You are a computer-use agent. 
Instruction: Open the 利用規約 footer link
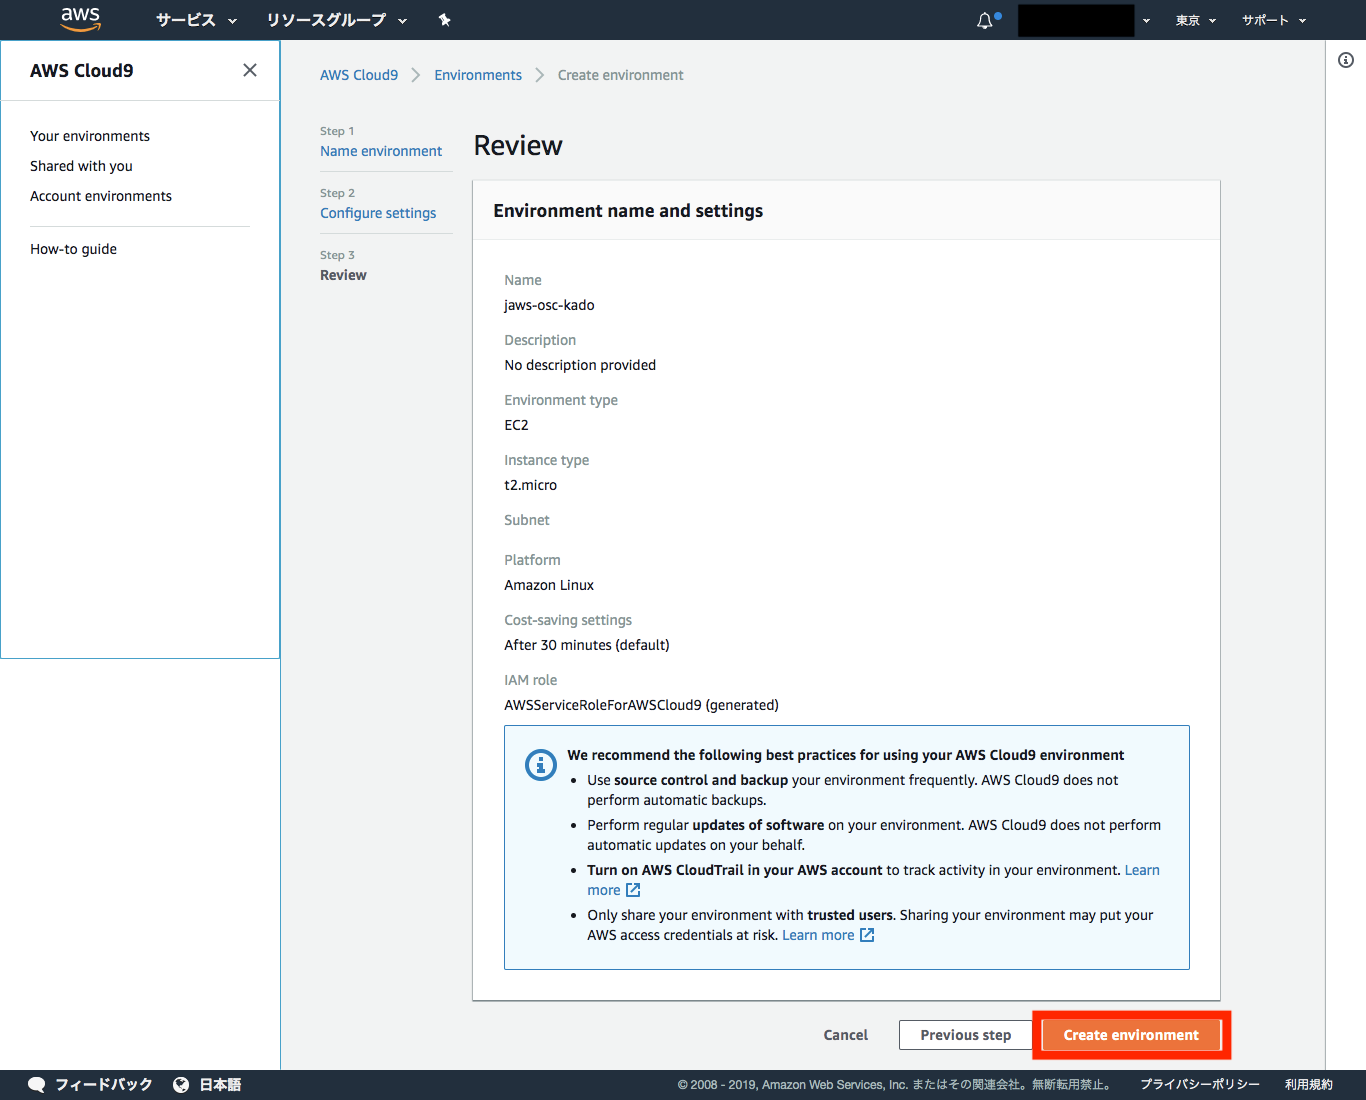[1309, 1085]
